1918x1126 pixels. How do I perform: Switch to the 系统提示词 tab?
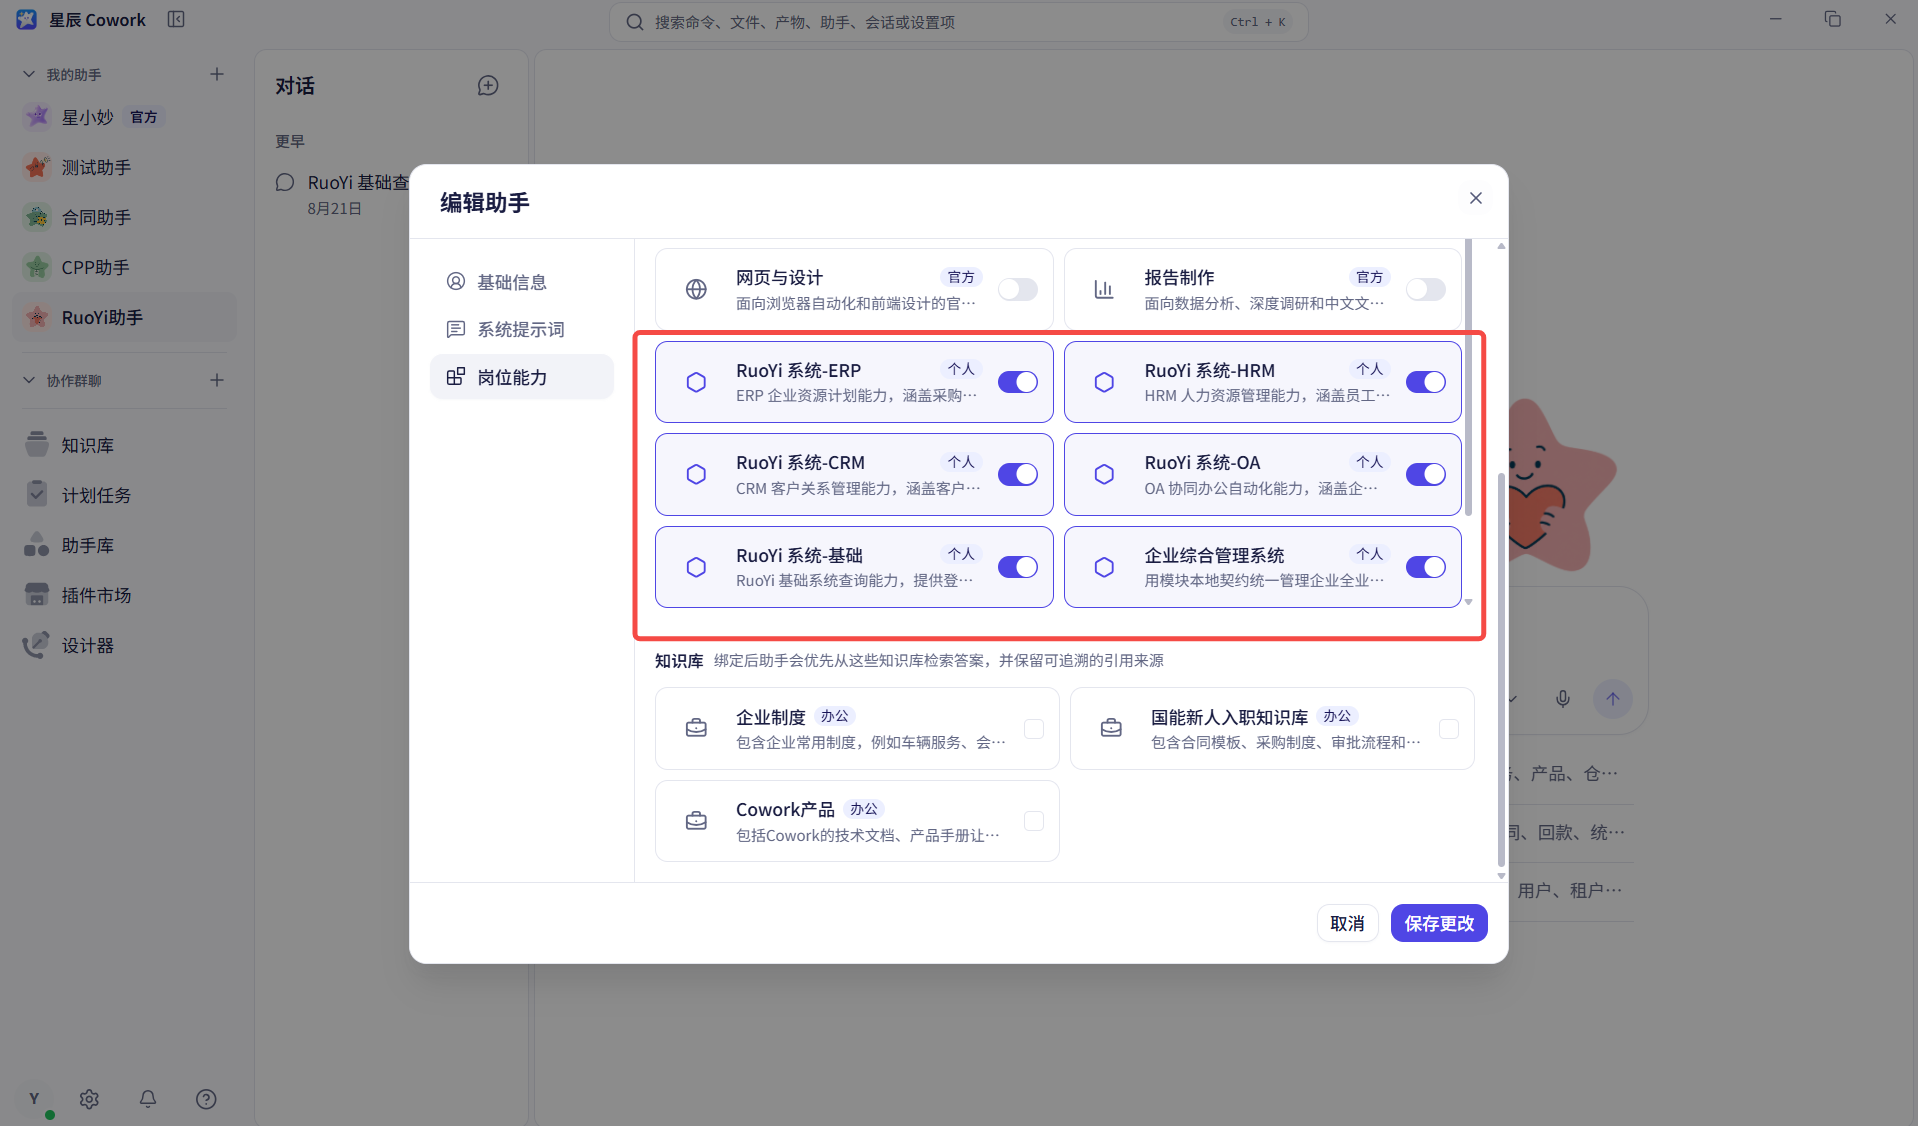(522, 329)
